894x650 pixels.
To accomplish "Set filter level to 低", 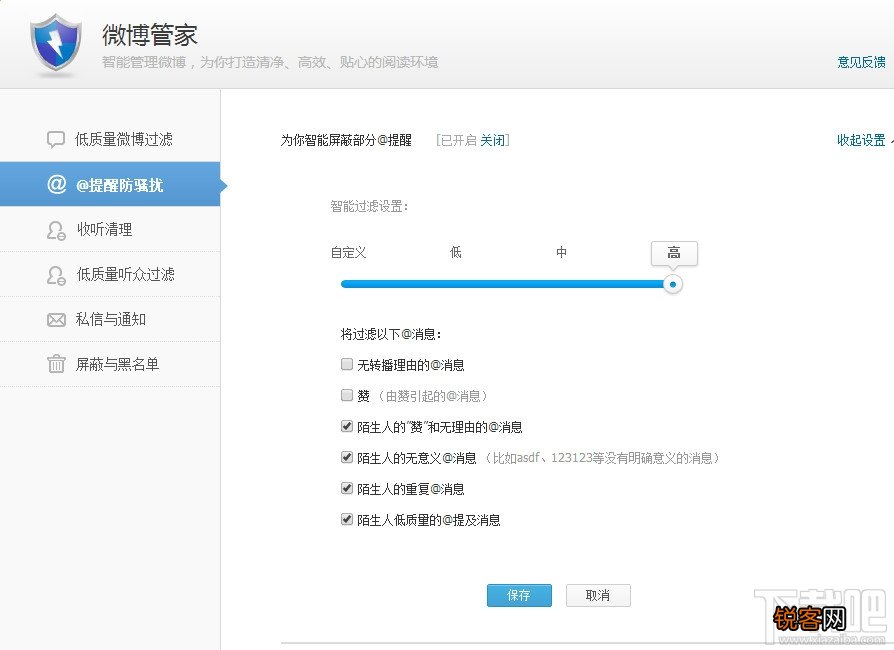I will [456, 252].
